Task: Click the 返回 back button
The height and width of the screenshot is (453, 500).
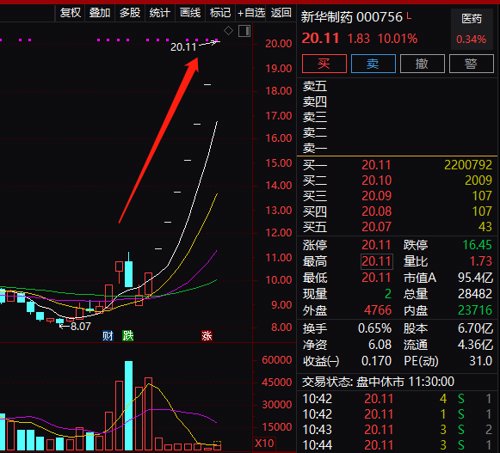Action: click(281, 13)
